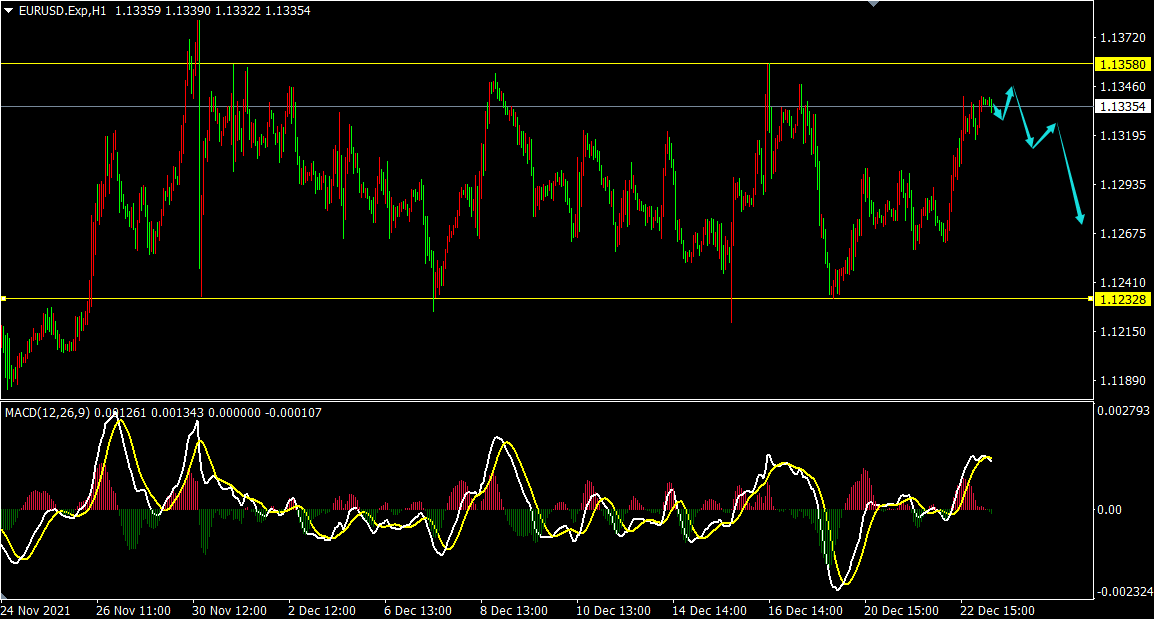
Task: Click the yellow 1.12328 price tag
Action: pos(1122,299)
